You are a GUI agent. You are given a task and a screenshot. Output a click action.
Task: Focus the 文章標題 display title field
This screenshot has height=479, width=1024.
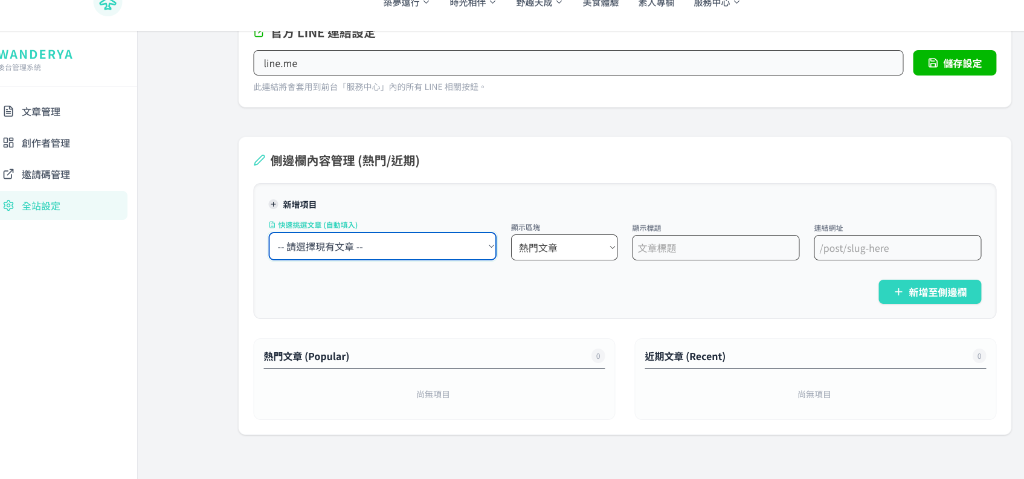point(715,248)
